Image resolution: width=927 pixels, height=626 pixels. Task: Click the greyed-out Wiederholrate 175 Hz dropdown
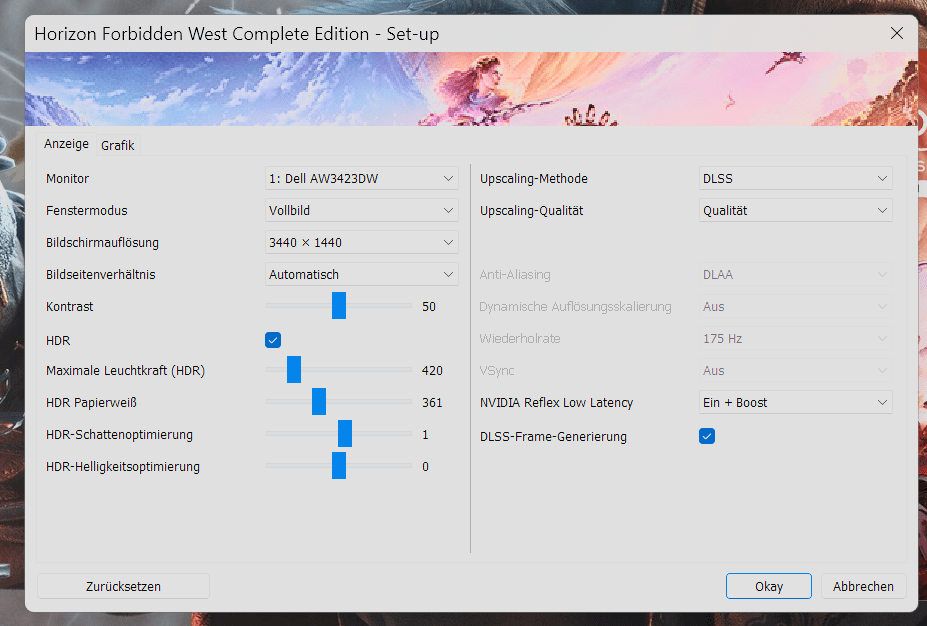[x=795, y=339]
